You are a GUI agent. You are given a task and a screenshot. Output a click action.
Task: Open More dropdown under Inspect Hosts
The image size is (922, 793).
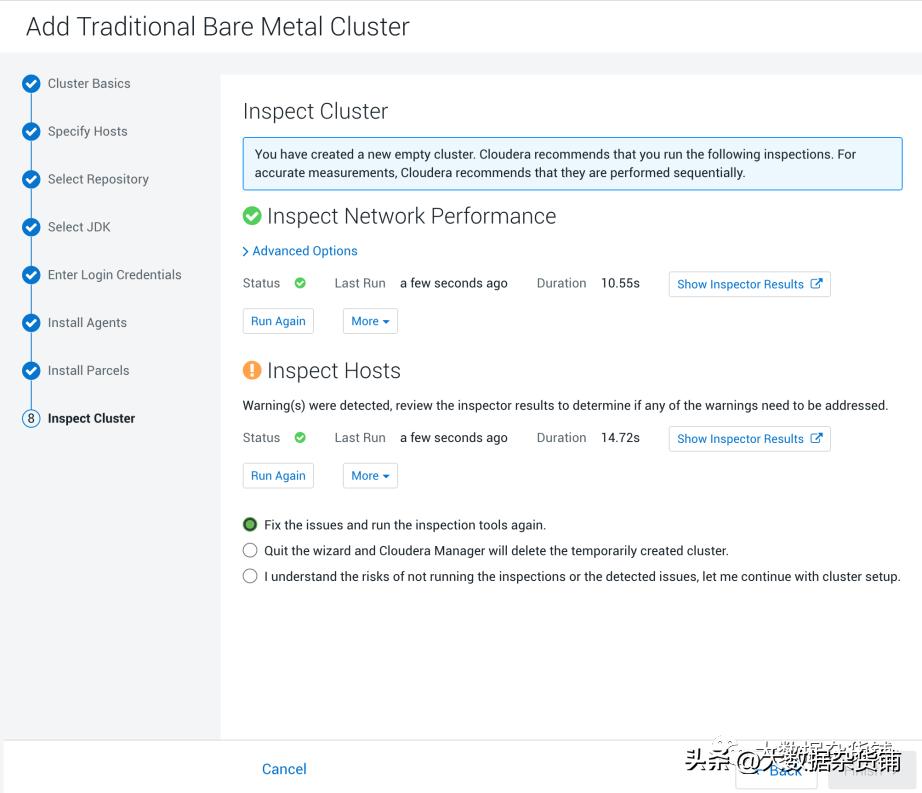tap(370, 476)
